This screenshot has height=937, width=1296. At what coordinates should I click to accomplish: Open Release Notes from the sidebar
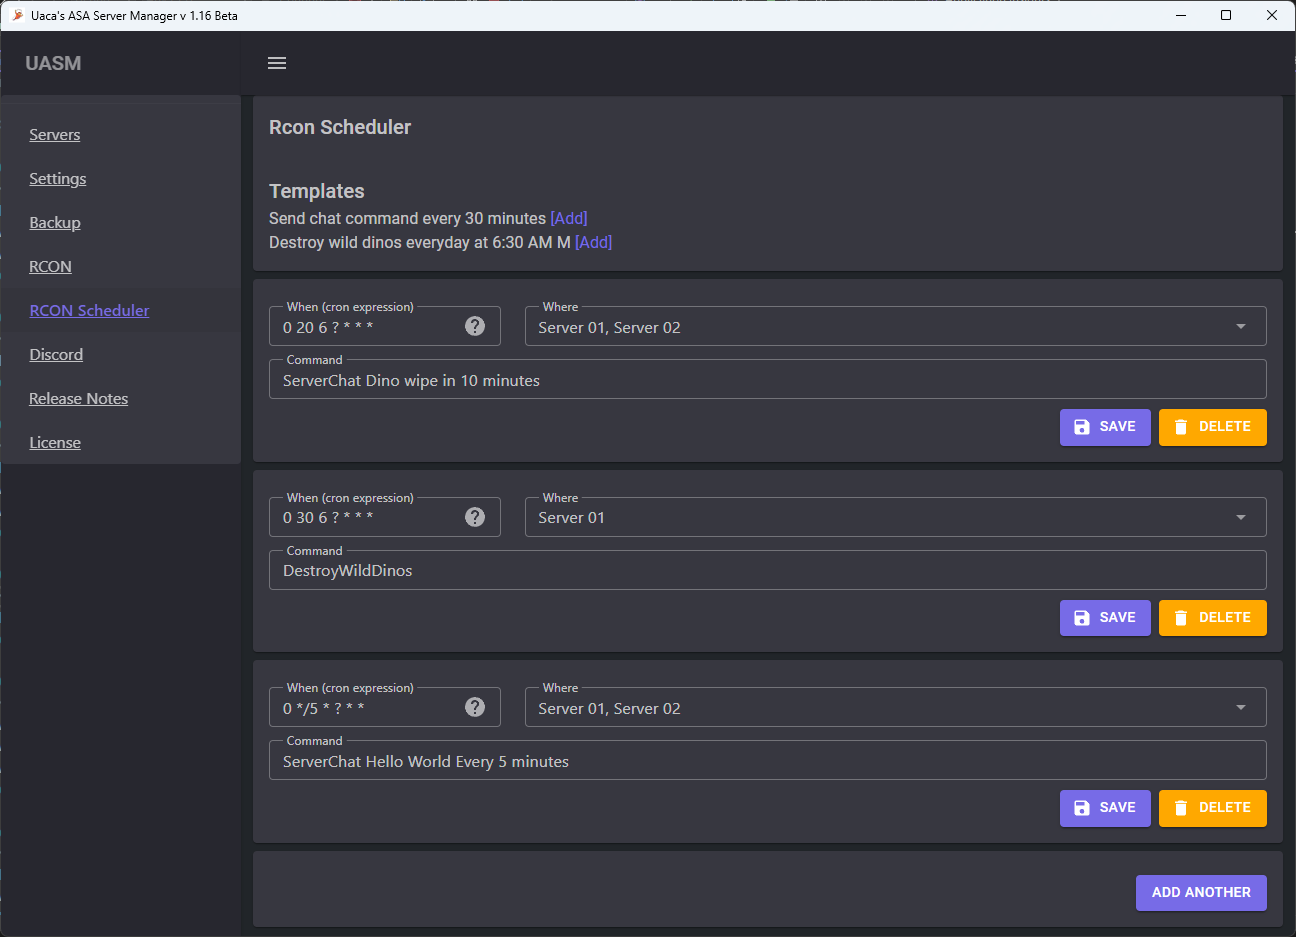tap(78, 399)
